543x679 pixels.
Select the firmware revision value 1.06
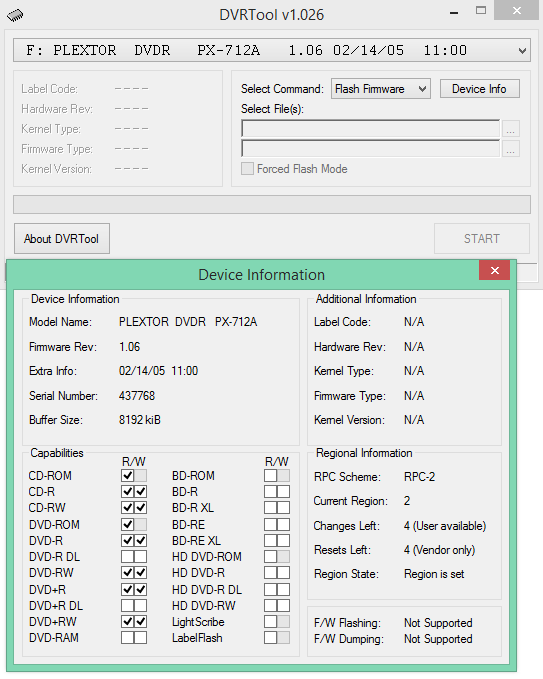[x=129, y=347]
